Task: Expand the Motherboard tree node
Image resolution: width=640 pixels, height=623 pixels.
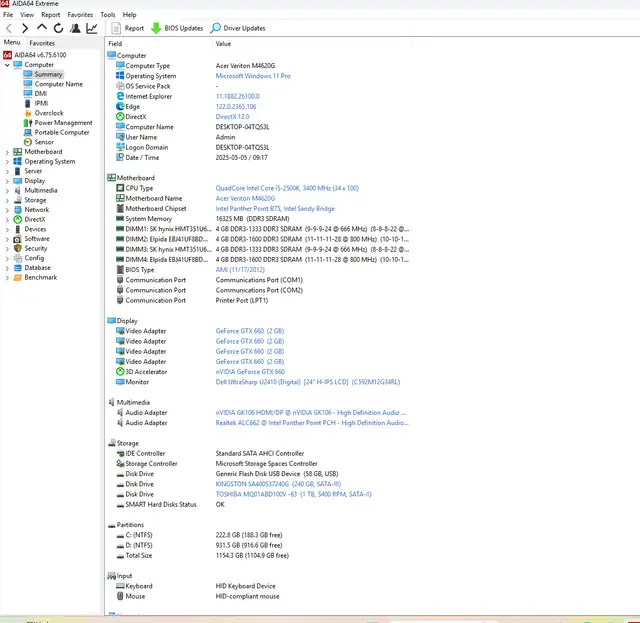Action: pos(7,152)
